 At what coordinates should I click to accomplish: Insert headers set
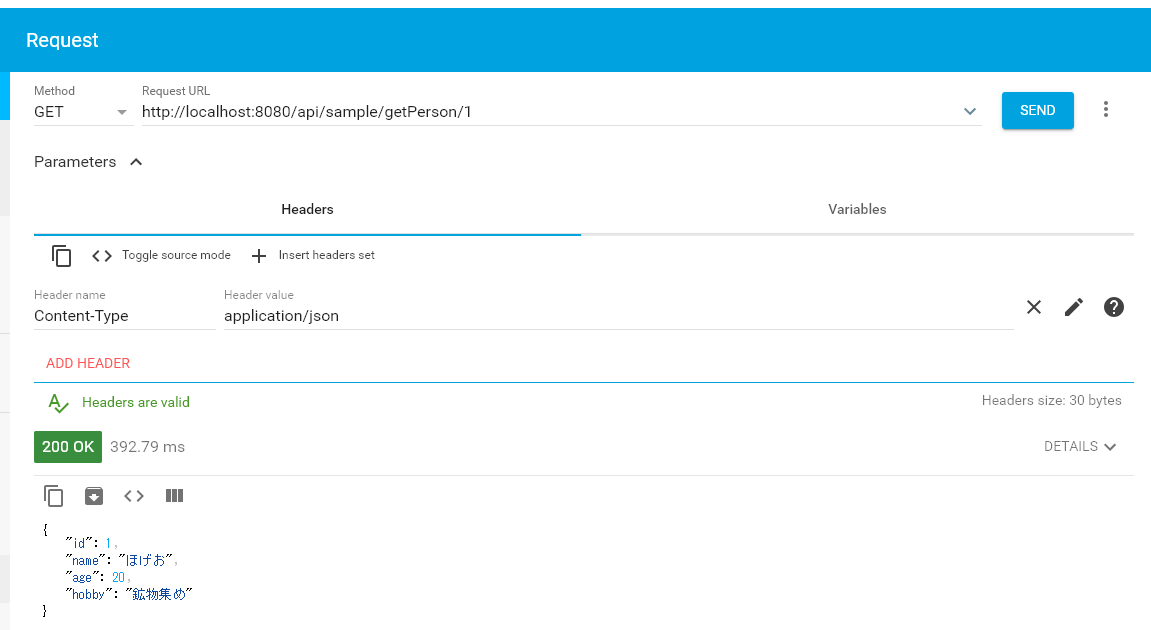pos(313,255)
